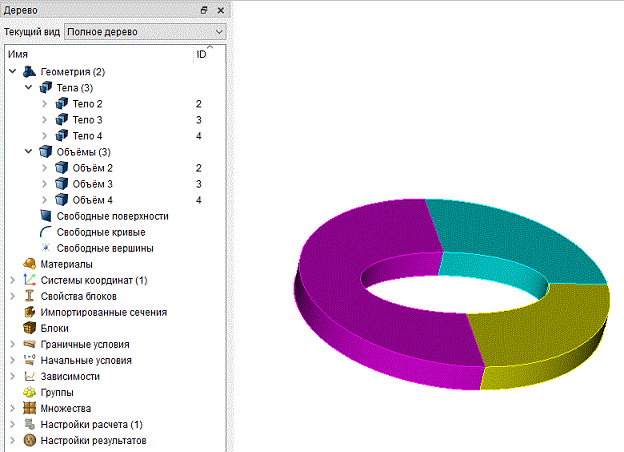Float the Дерево panel with undock icon
The image size is (624, 452).
pos(204,10)
